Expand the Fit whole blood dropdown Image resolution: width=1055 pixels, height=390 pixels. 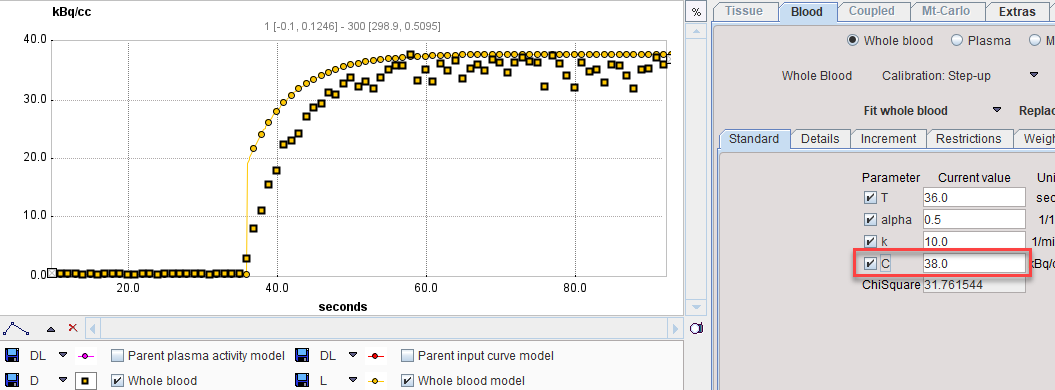click(x=997, y=110)
